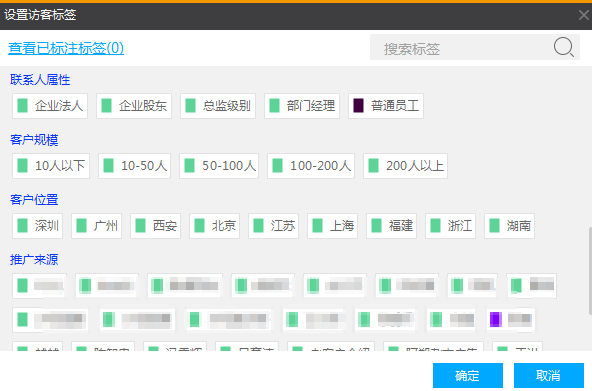Image resolution: width=592 pixels, height=391 pixels.
Task: Click the 推广来源 category heading
Action: (x=34, y=260)
